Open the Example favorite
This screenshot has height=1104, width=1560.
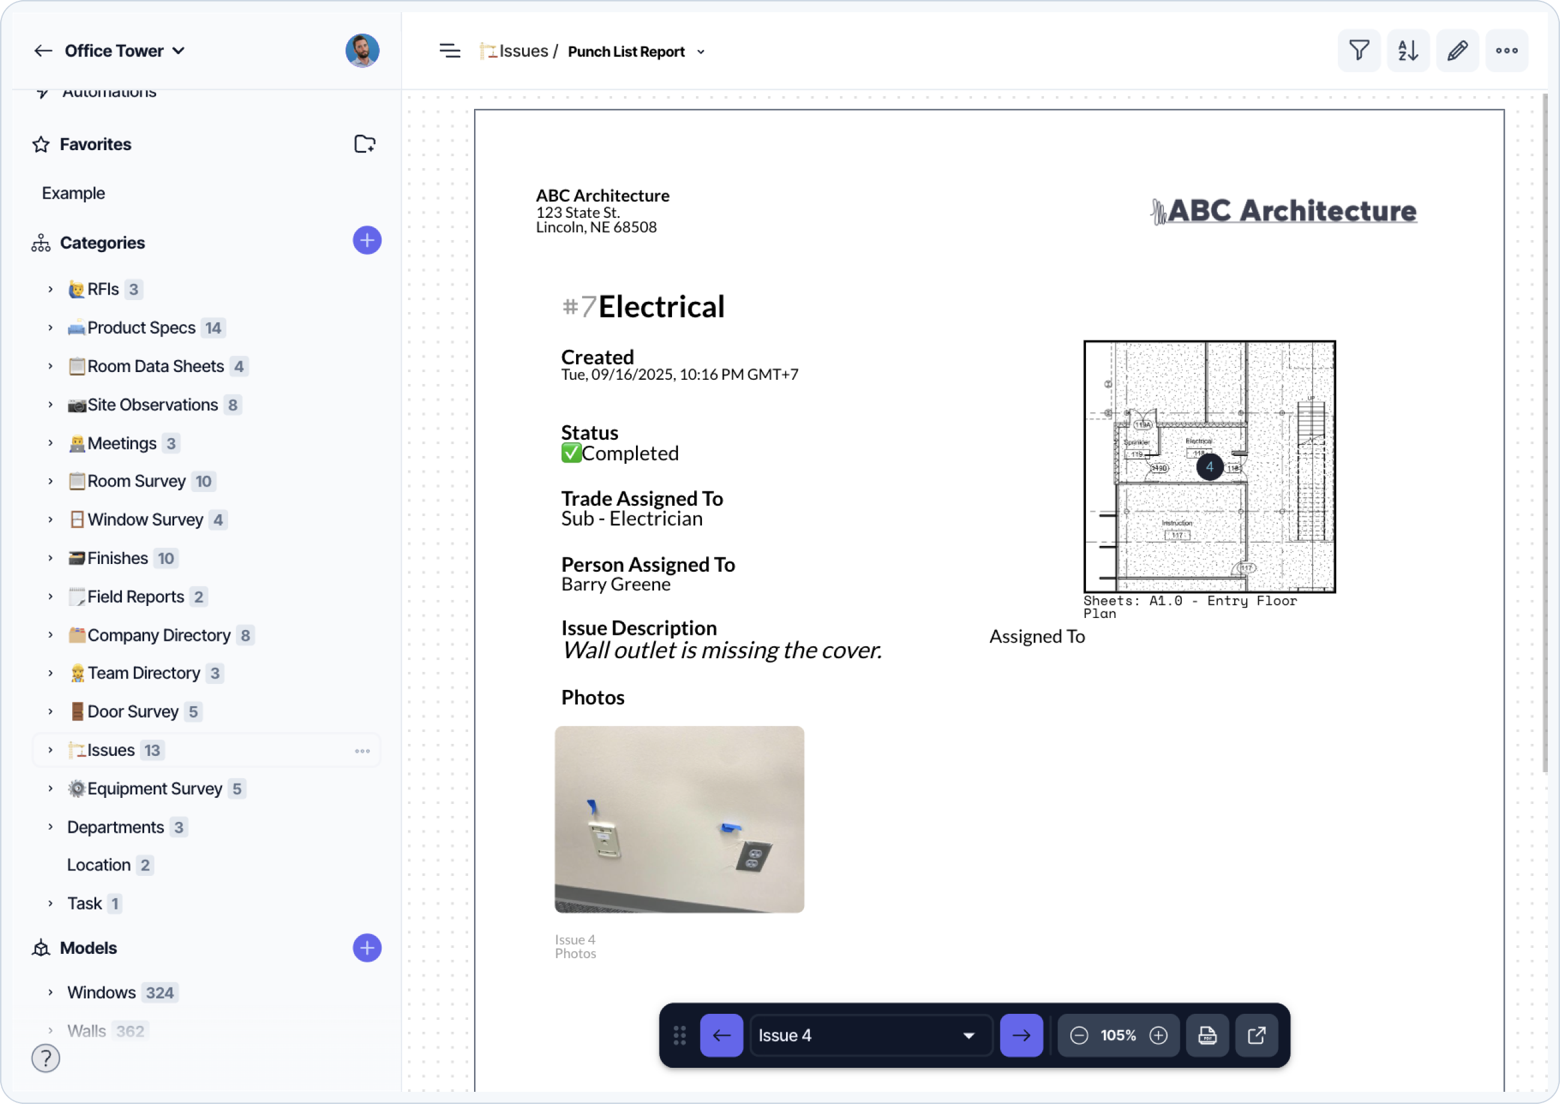pyautogui.click(x=73, y=193)
